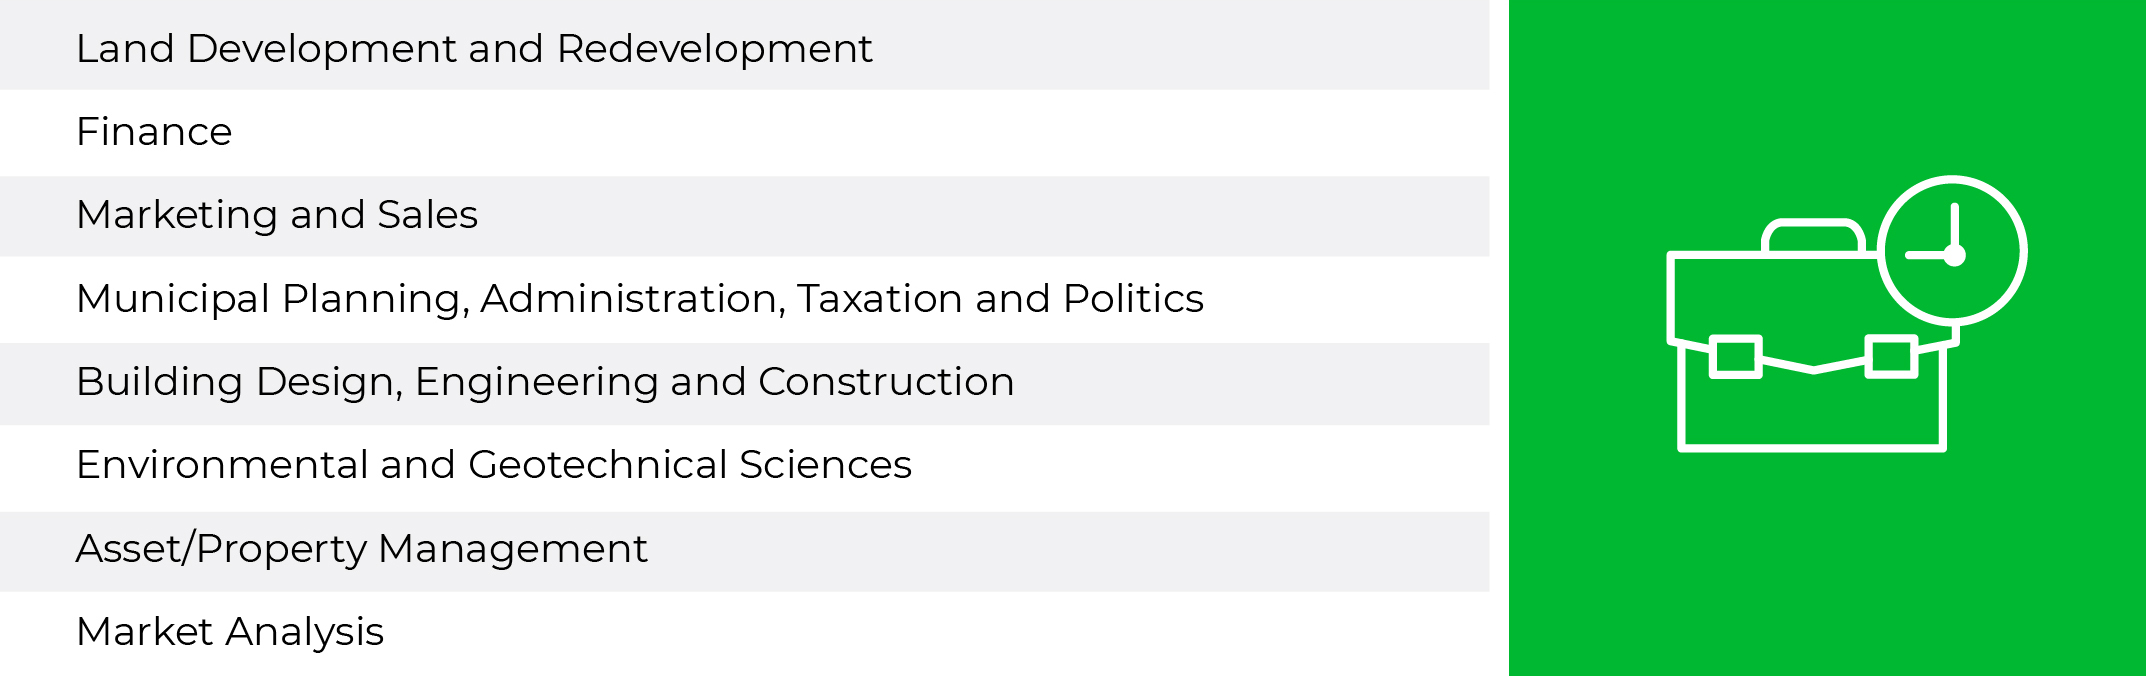Click the left clasp of the briefcase
Viewport: 2146px width, 676px height.
[1736, 357]
